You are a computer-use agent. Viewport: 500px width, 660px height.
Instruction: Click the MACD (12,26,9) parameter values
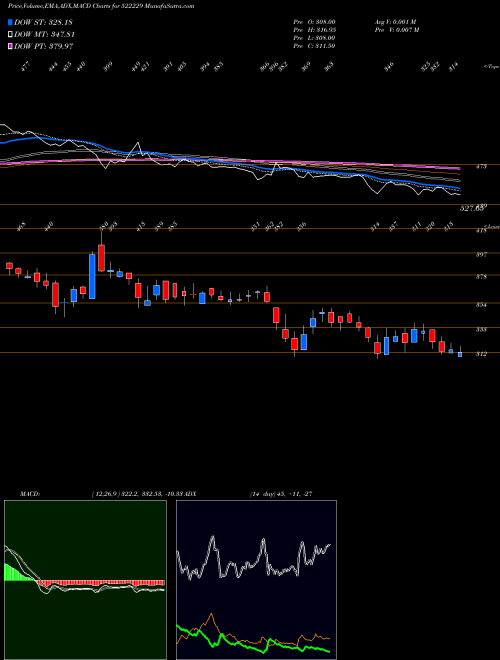(x=138, y=493)
